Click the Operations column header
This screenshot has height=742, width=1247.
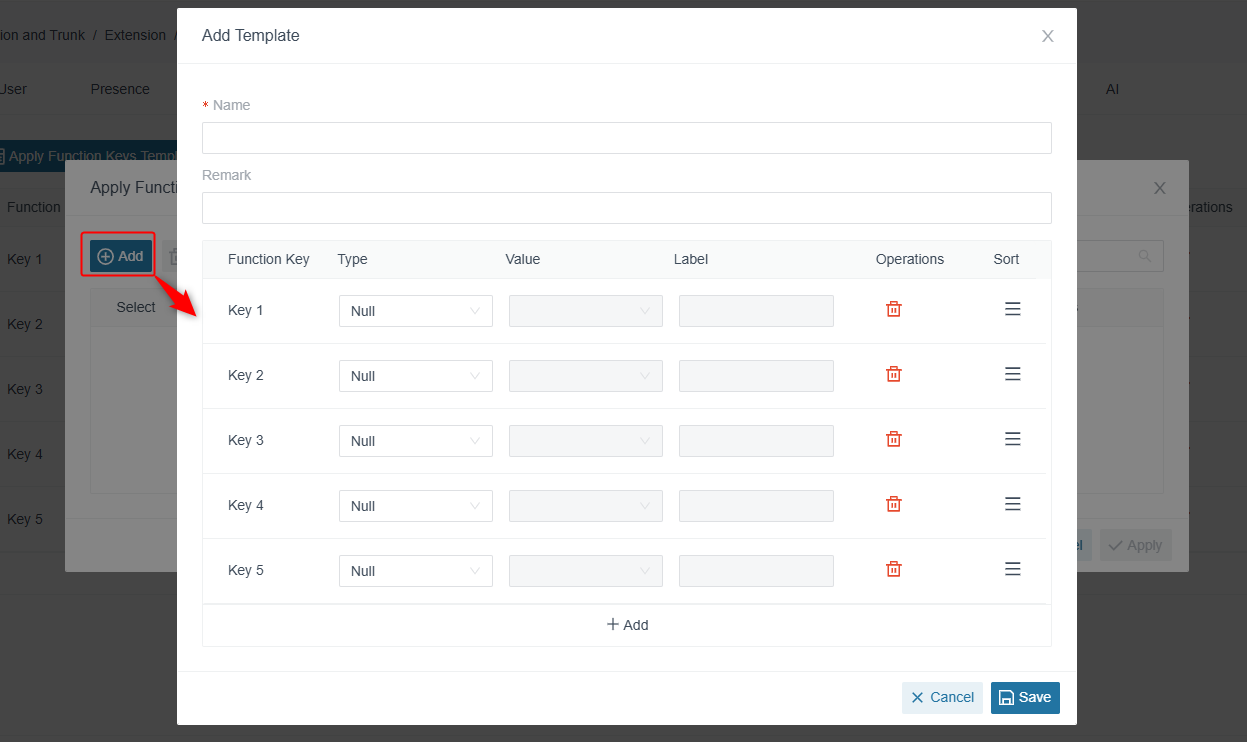click(x=910, y=259)
